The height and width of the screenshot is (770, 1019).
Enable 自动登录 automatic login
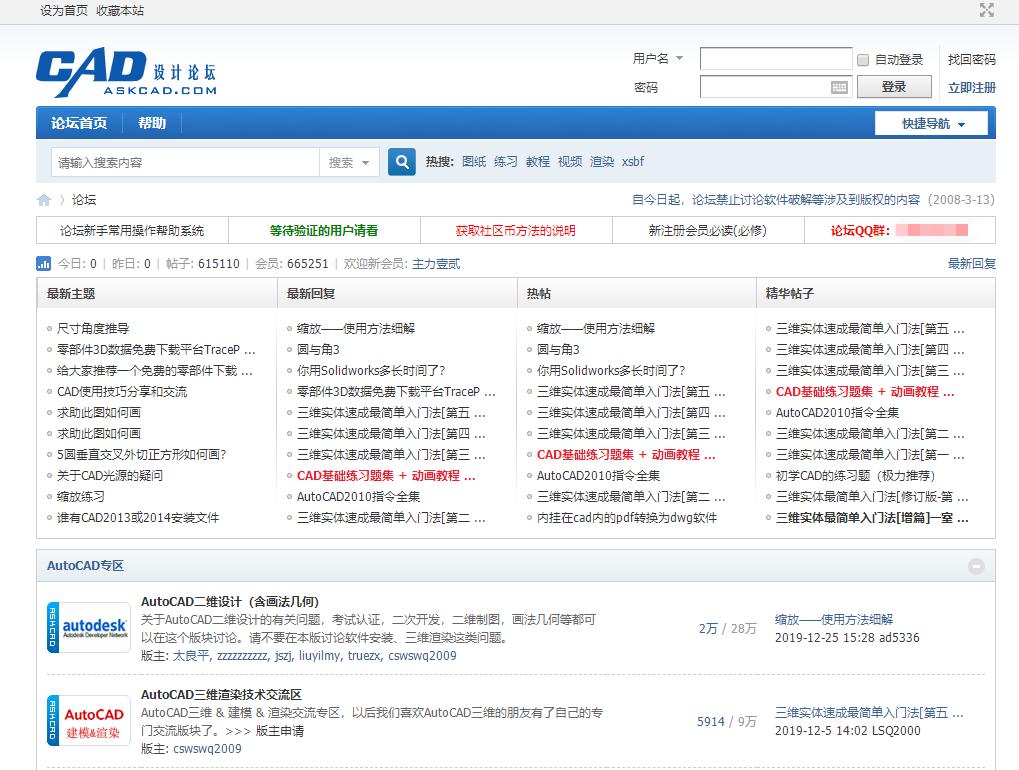coord(861,58)
